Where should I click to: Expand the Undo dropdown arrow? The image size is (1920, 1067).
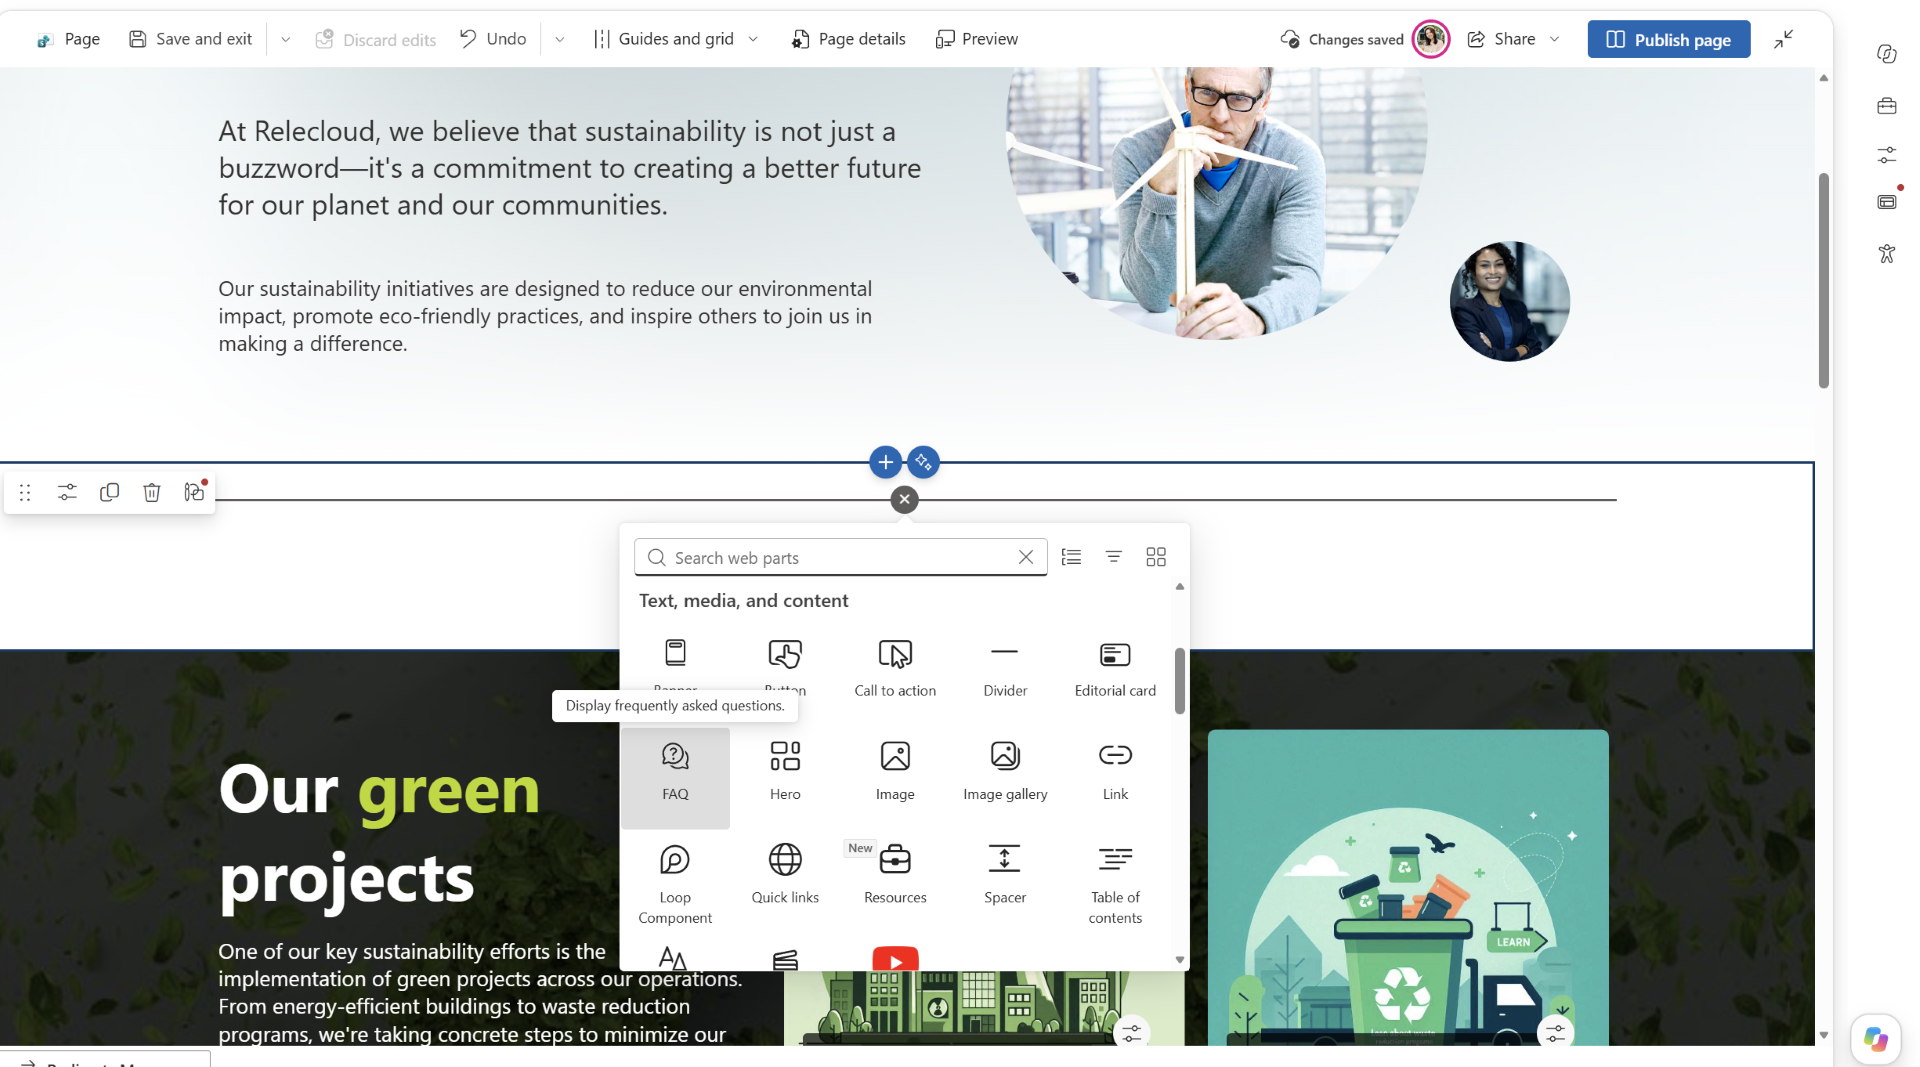[560, 39]
